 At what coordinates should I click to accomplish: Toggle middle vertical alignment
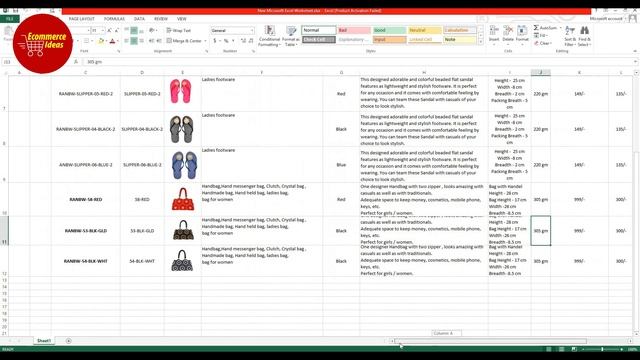pyautogui.click(x=134, y=31)
